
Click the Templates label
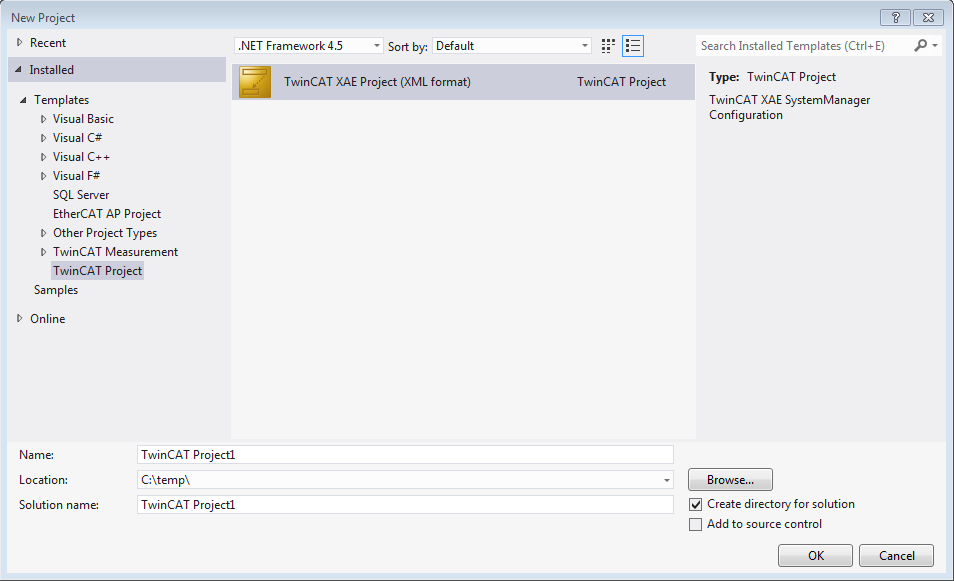(61, 99)
